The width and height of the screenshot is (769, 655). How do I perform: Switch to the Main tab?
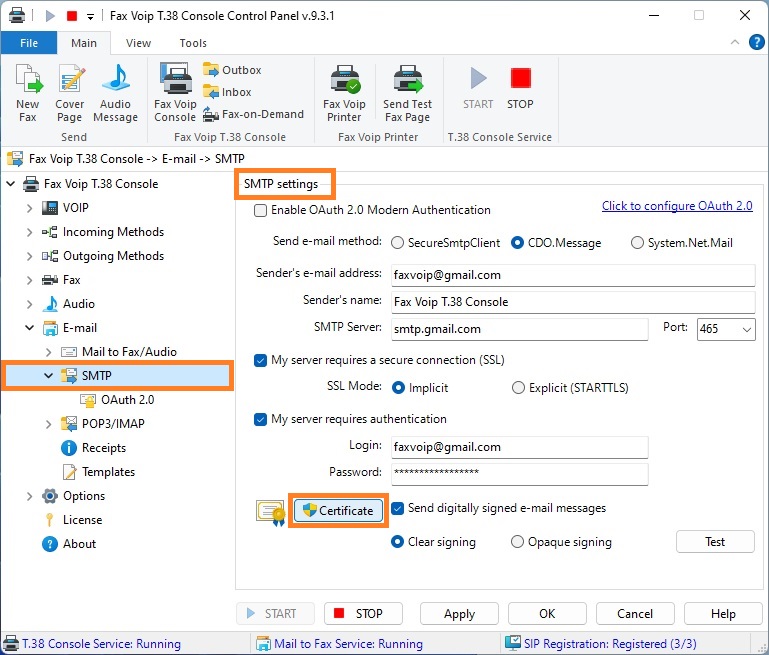point(84,43)
